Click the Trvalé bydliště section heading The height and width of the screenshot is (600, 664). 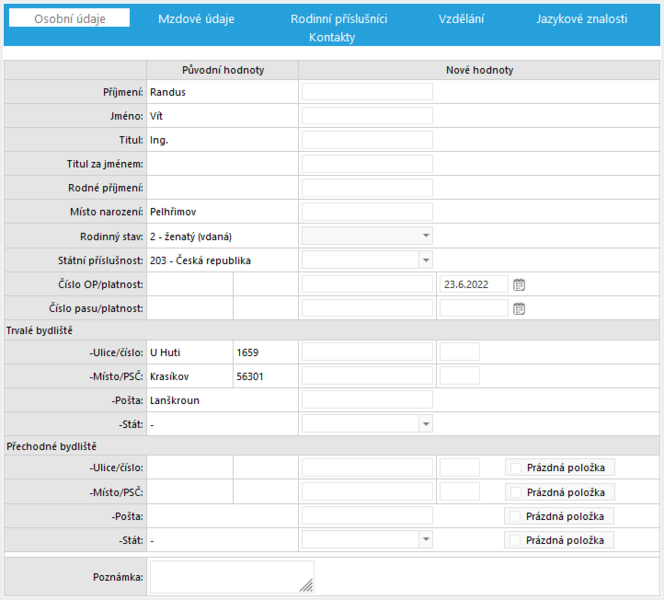click(39, 330)
